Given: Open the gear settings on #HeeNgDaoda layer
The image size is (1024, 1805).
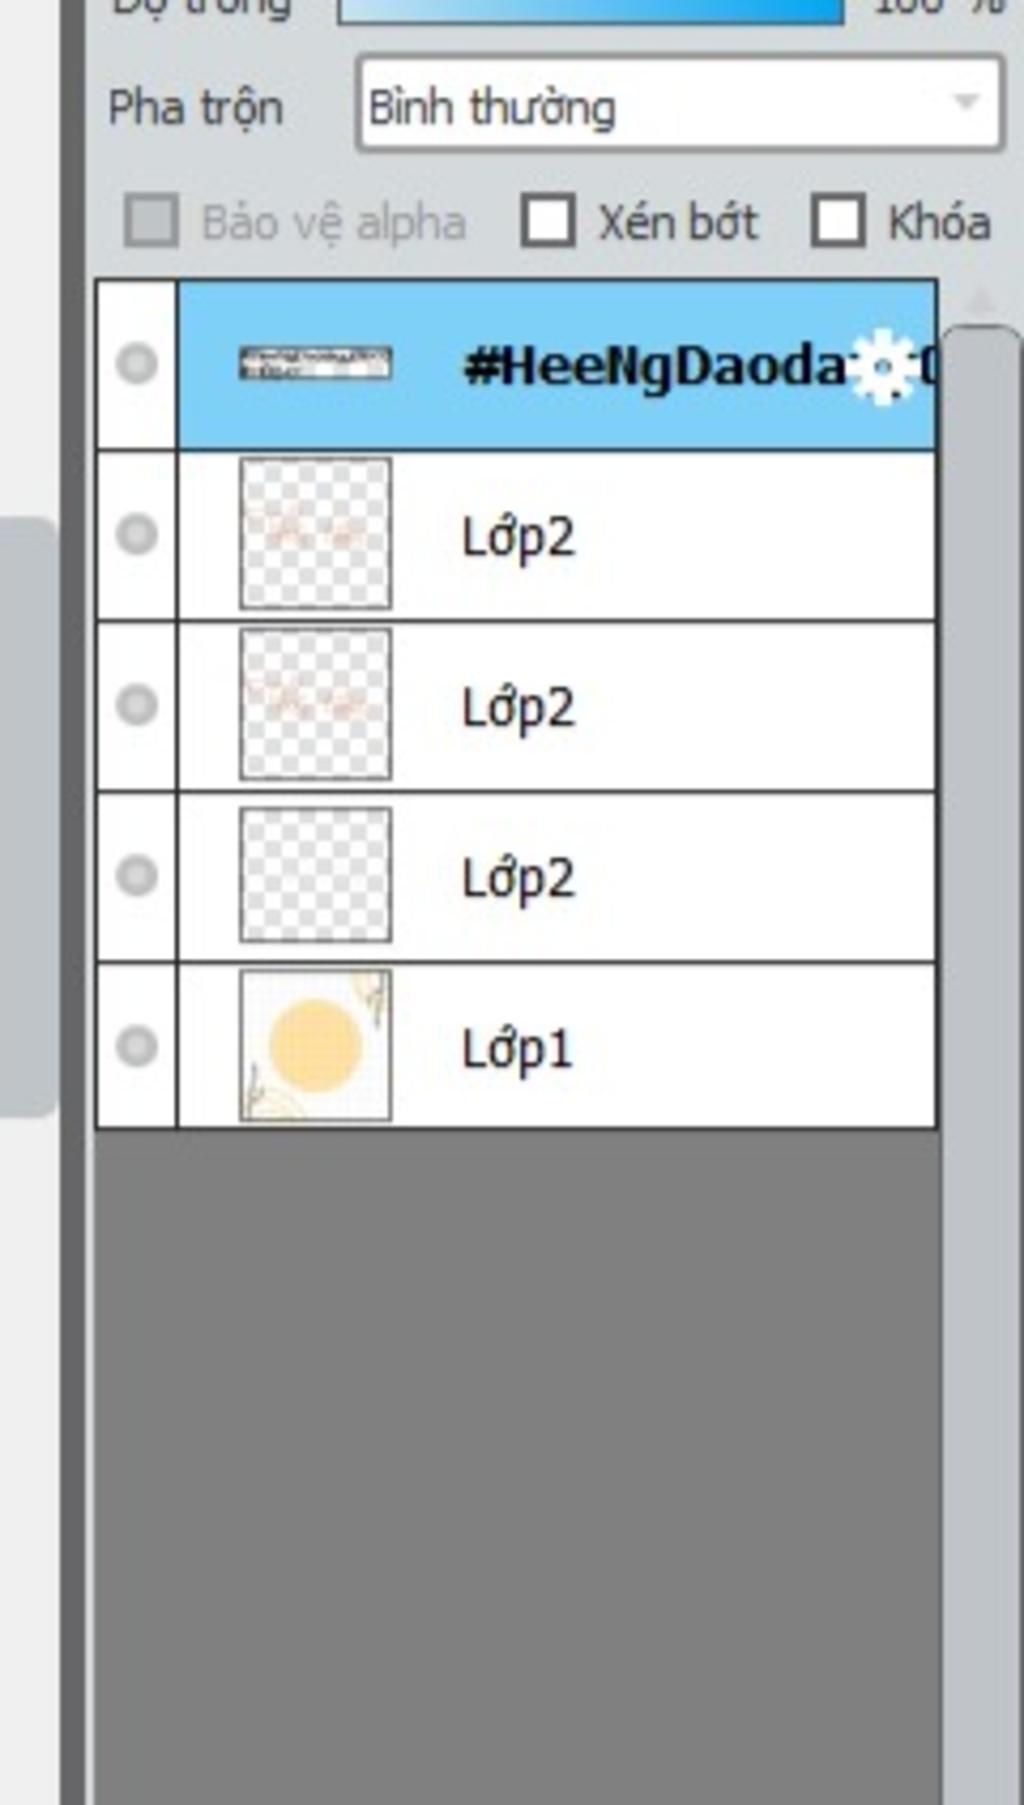Looking at the screenshot, I should coord(883,366).
